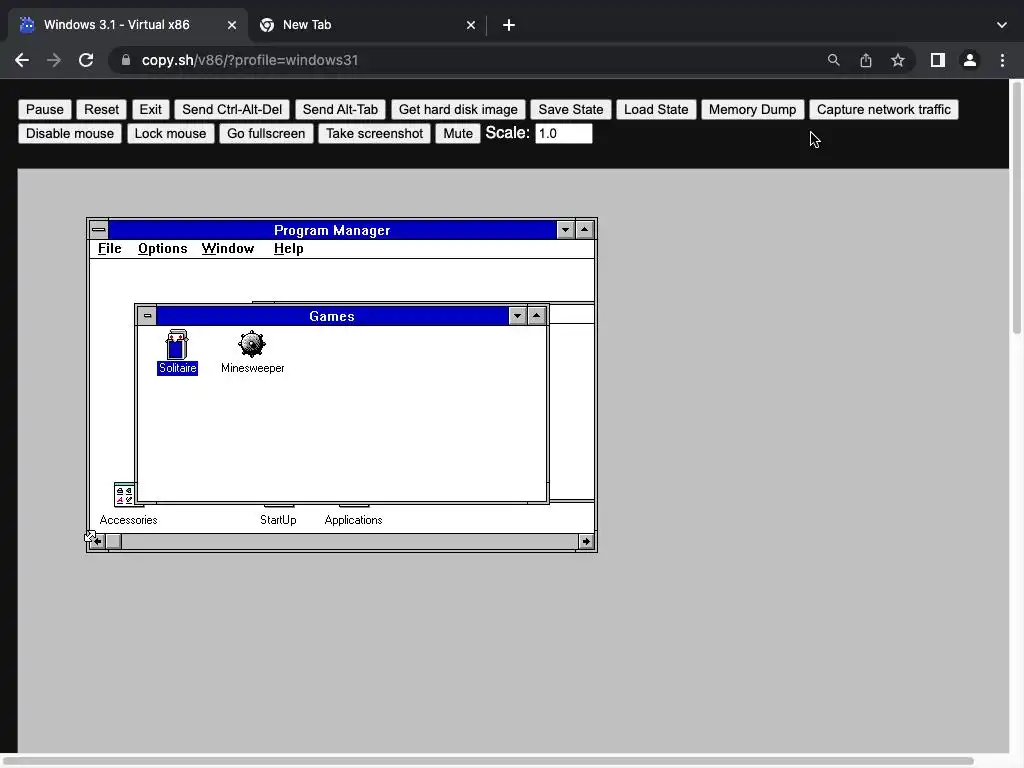Click the Save State button
Viewport: 1024px width, 768px height.
571,110
